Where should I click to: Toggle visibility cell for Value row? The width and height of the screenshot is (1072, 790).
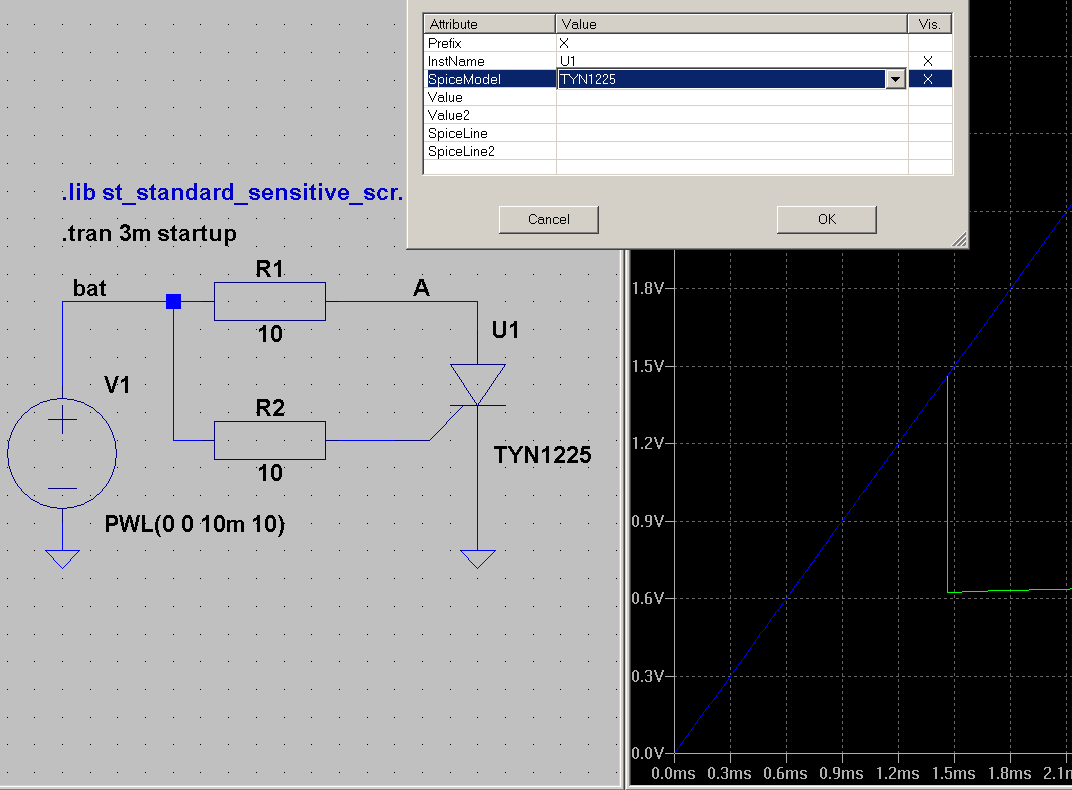[928, 97]
